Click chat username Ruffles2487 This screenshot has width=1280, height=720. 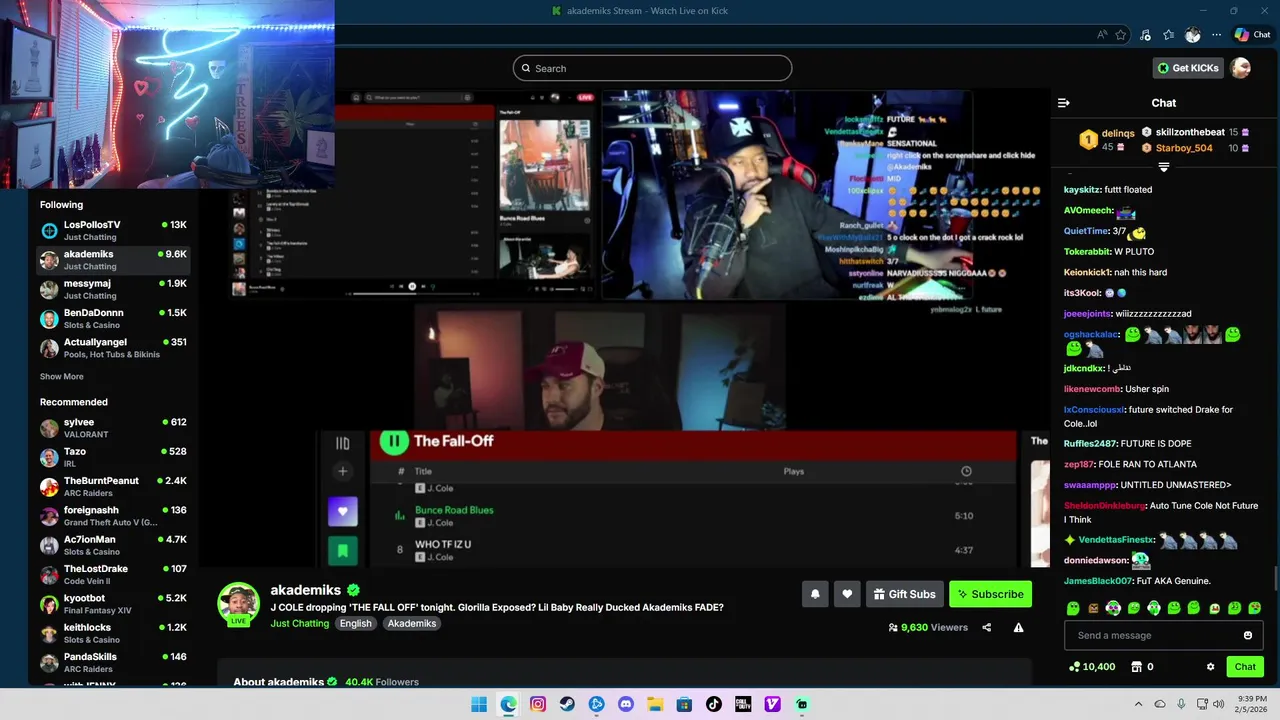click(x=1090, y=444)
